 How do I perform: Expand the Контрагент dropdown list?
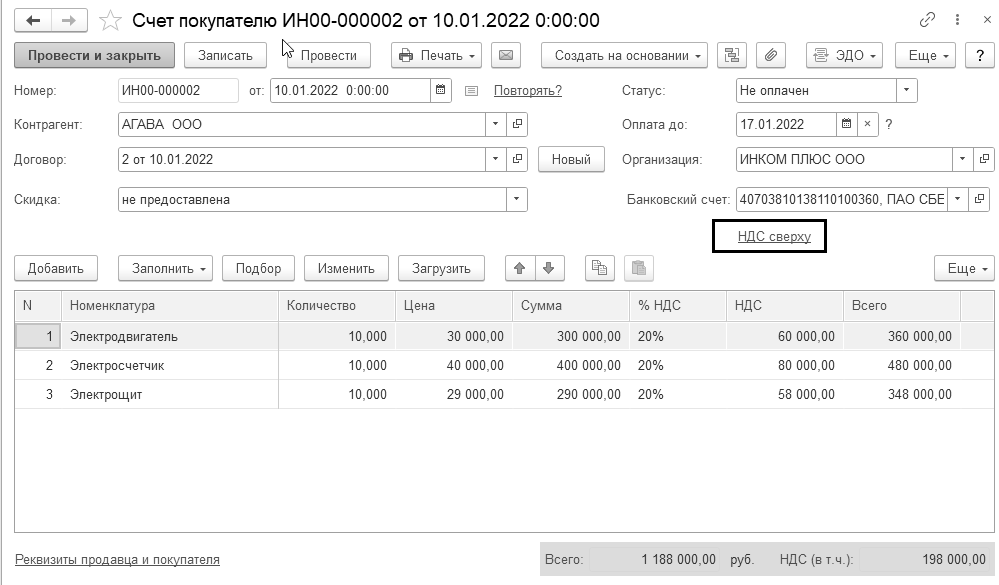496,125
